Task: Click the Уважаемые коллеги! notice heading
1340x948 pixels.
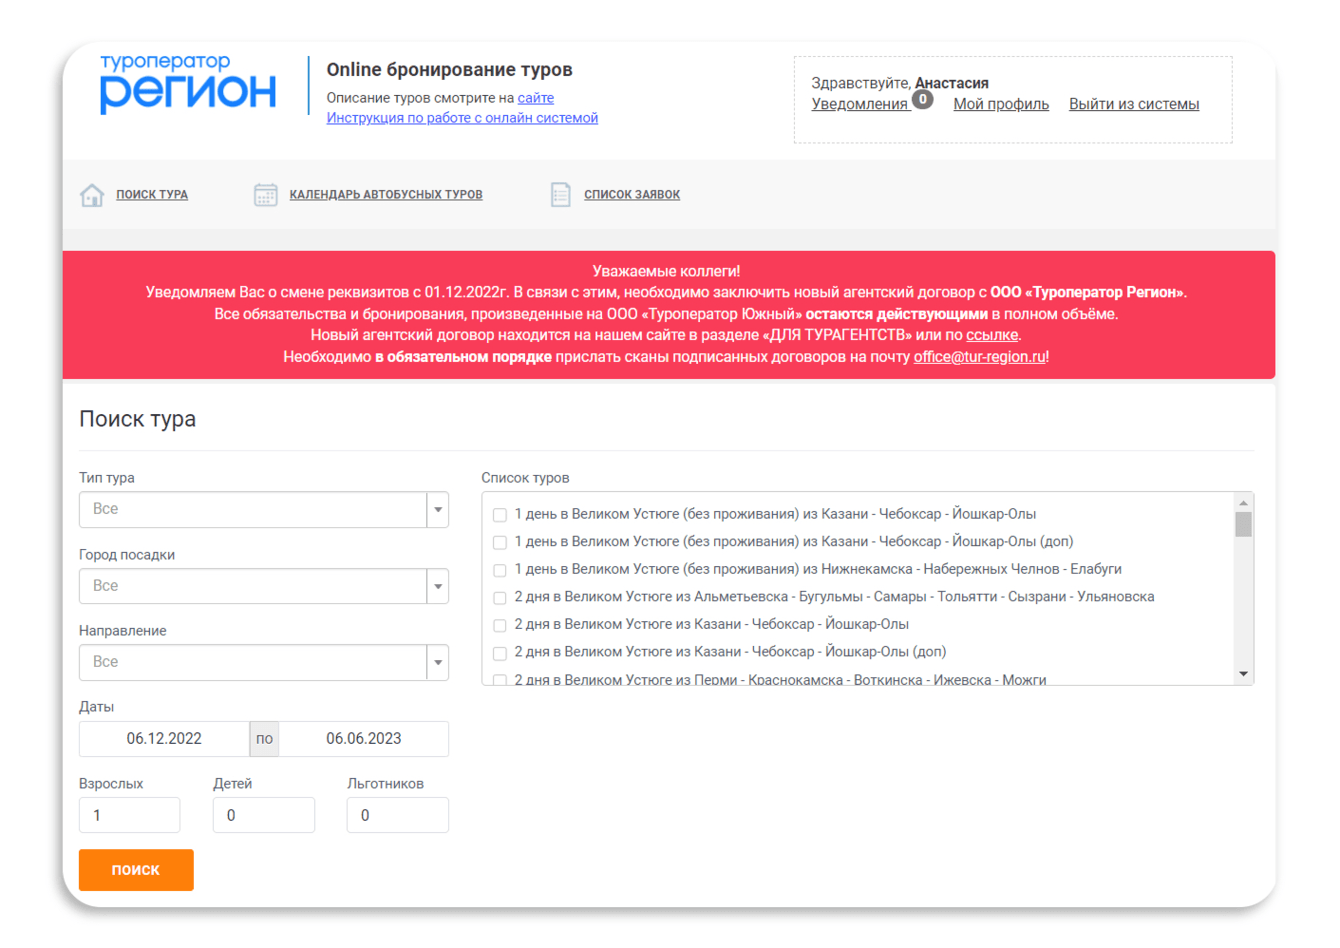Action: [x=666, y=271]
